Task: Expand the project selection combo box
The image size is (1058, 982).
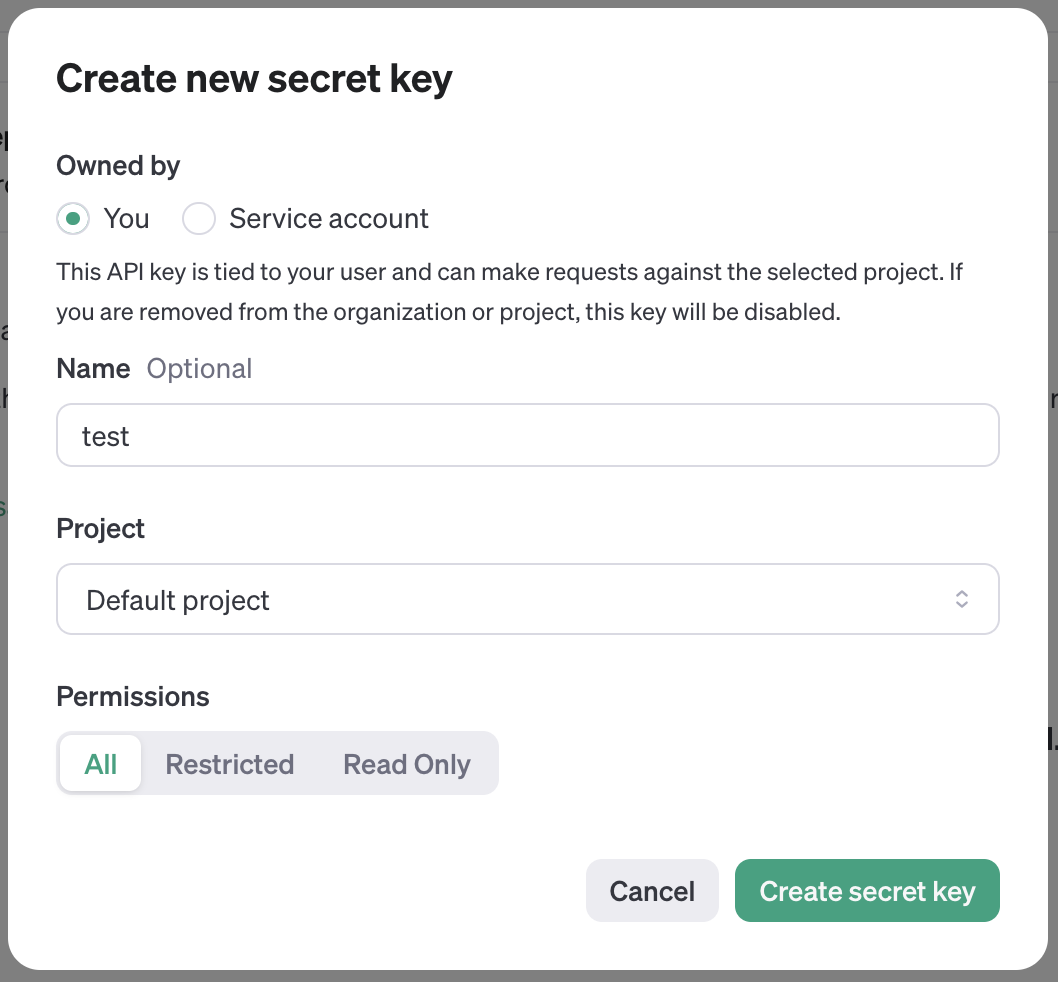Action: (x=528, y=599)
